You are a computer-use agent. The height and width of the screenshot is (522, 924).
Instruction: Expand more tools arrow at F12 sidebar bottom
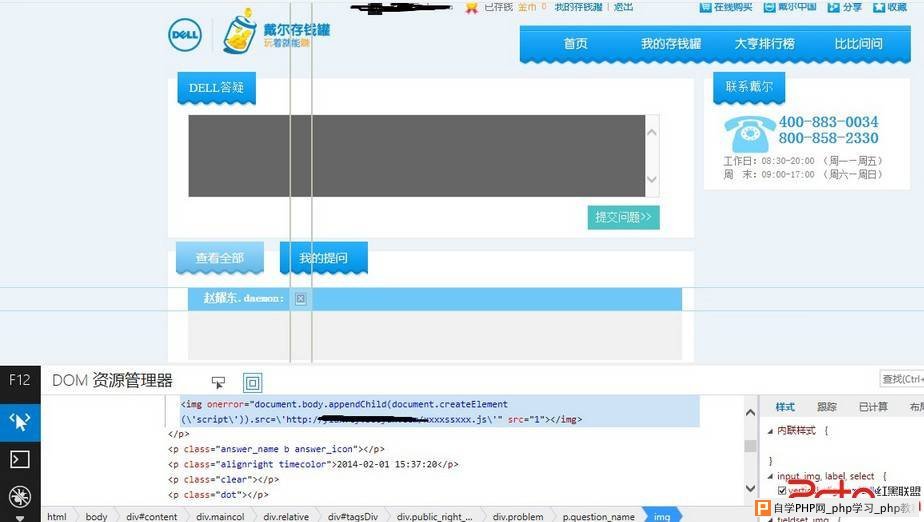tap(20, 518)
